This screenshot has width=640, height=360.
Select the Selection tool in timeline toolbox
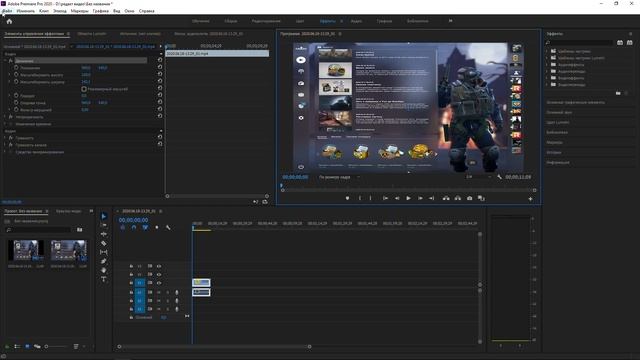click(104, 216)
